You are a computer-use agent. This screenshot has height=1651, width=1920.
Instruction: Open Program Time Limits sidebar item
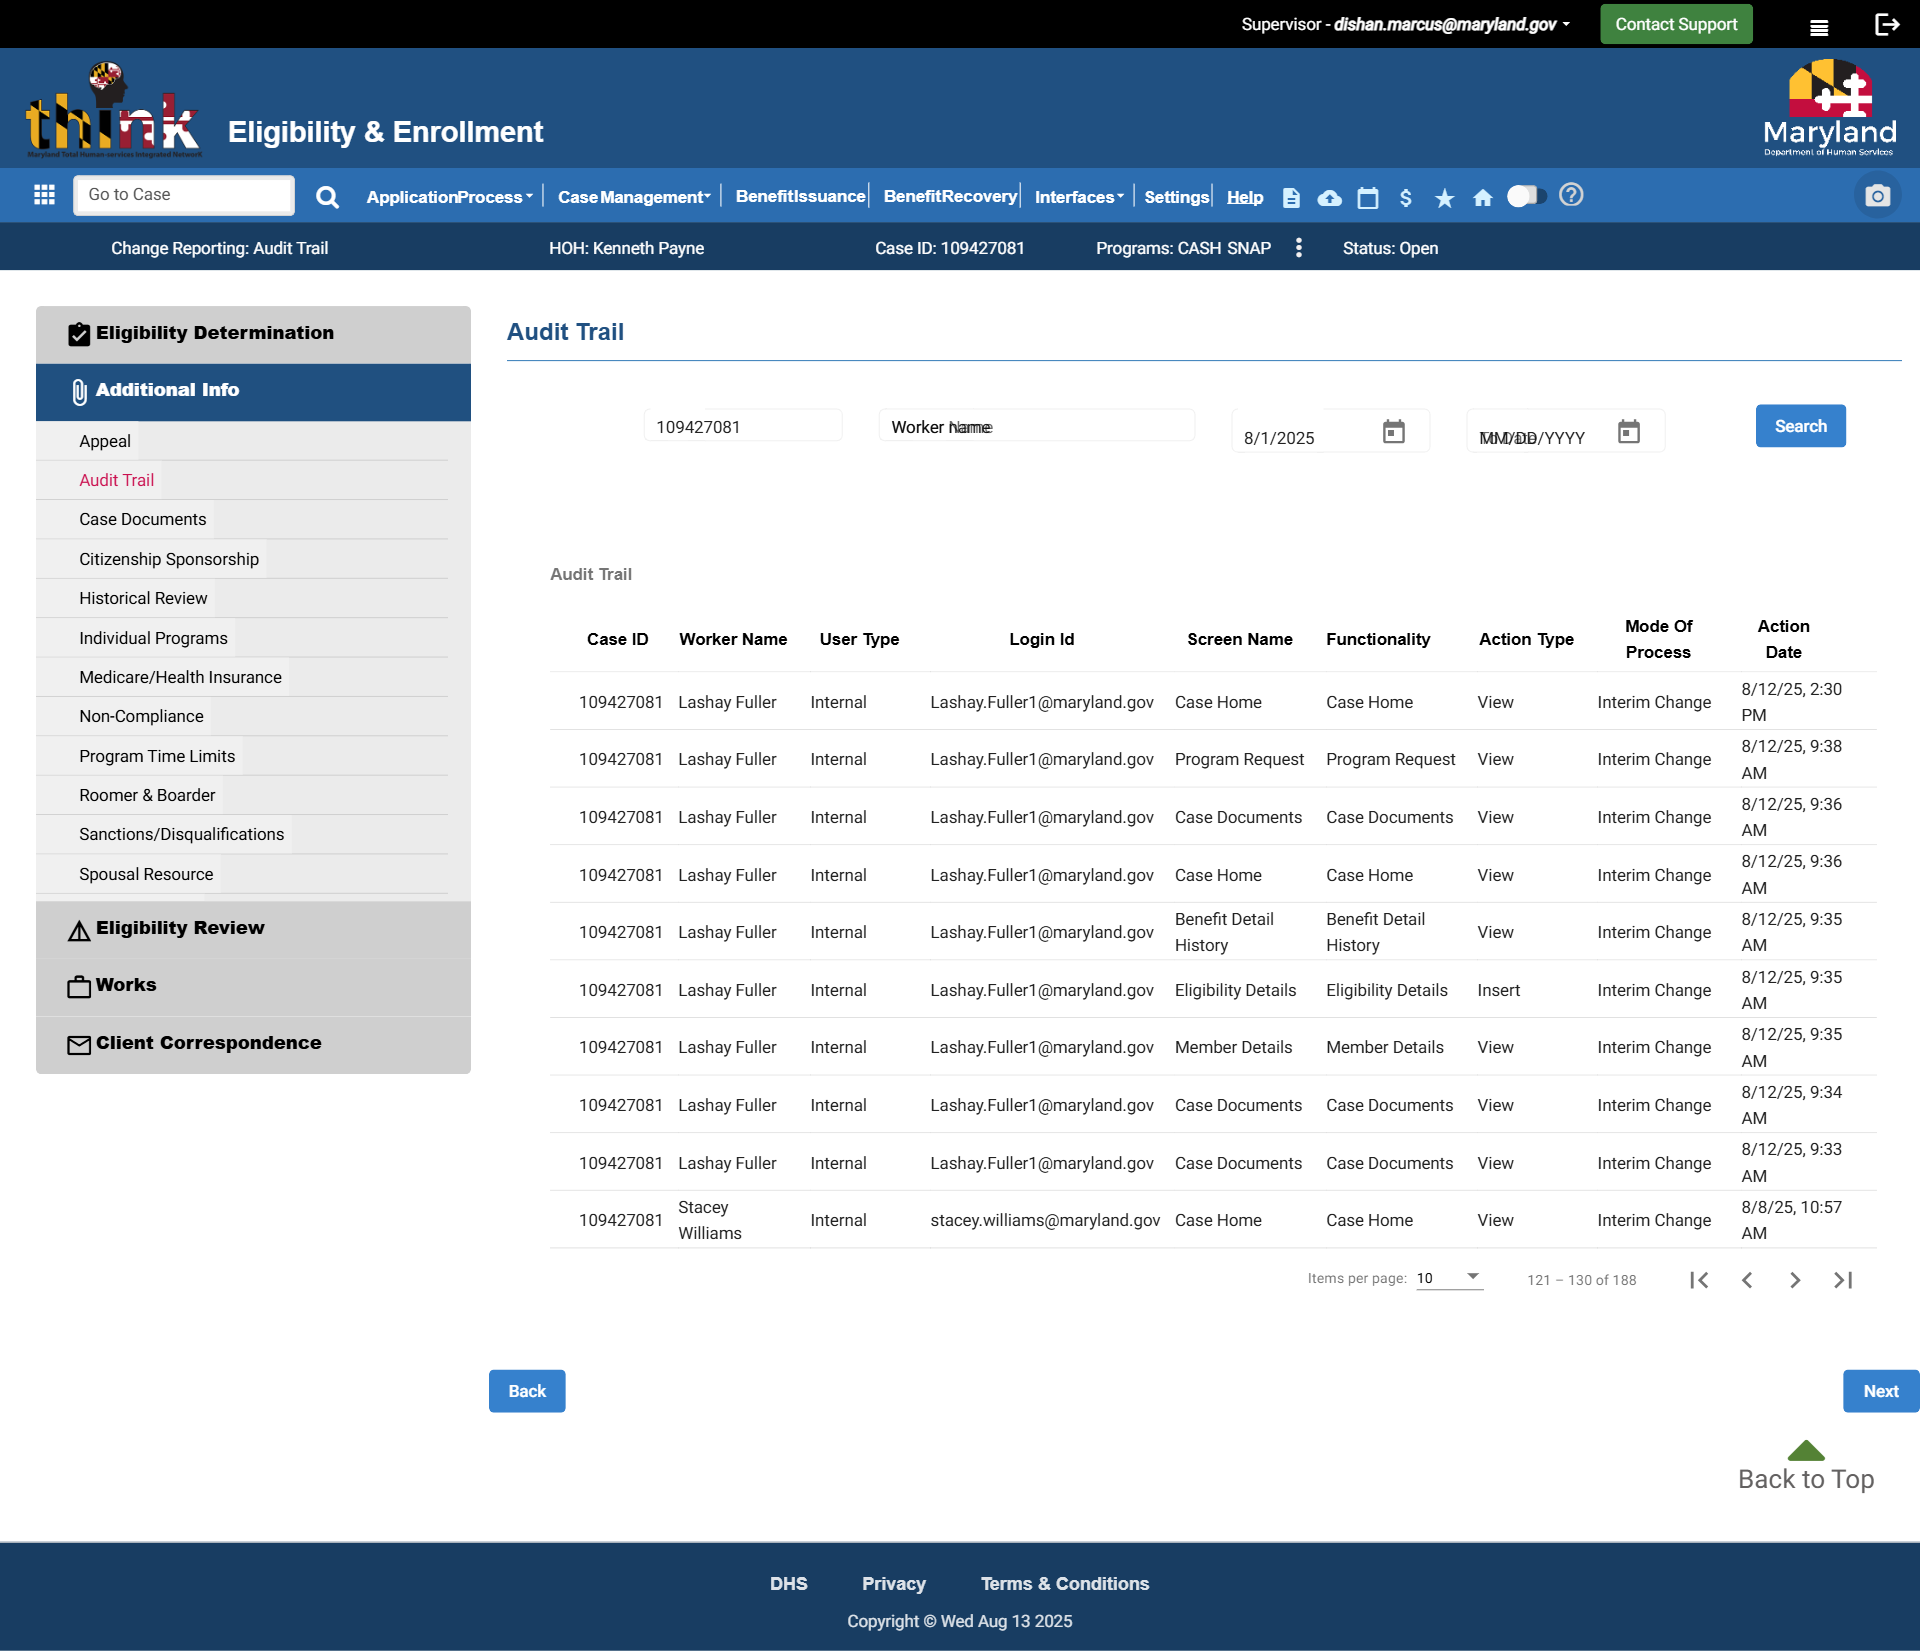click(157, 756)
